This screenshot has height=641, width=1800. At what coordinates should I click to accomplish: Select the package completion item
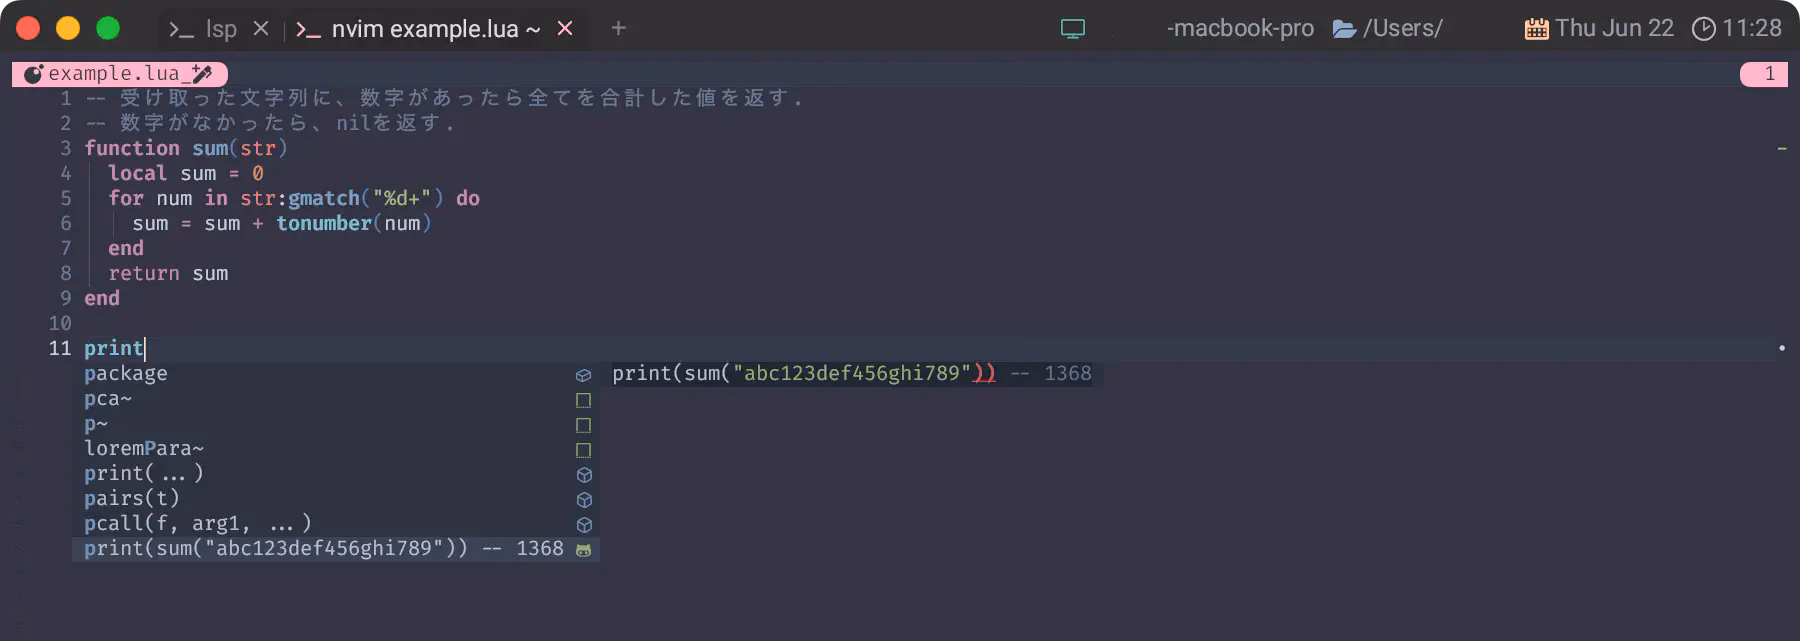[x=336, y=374]
